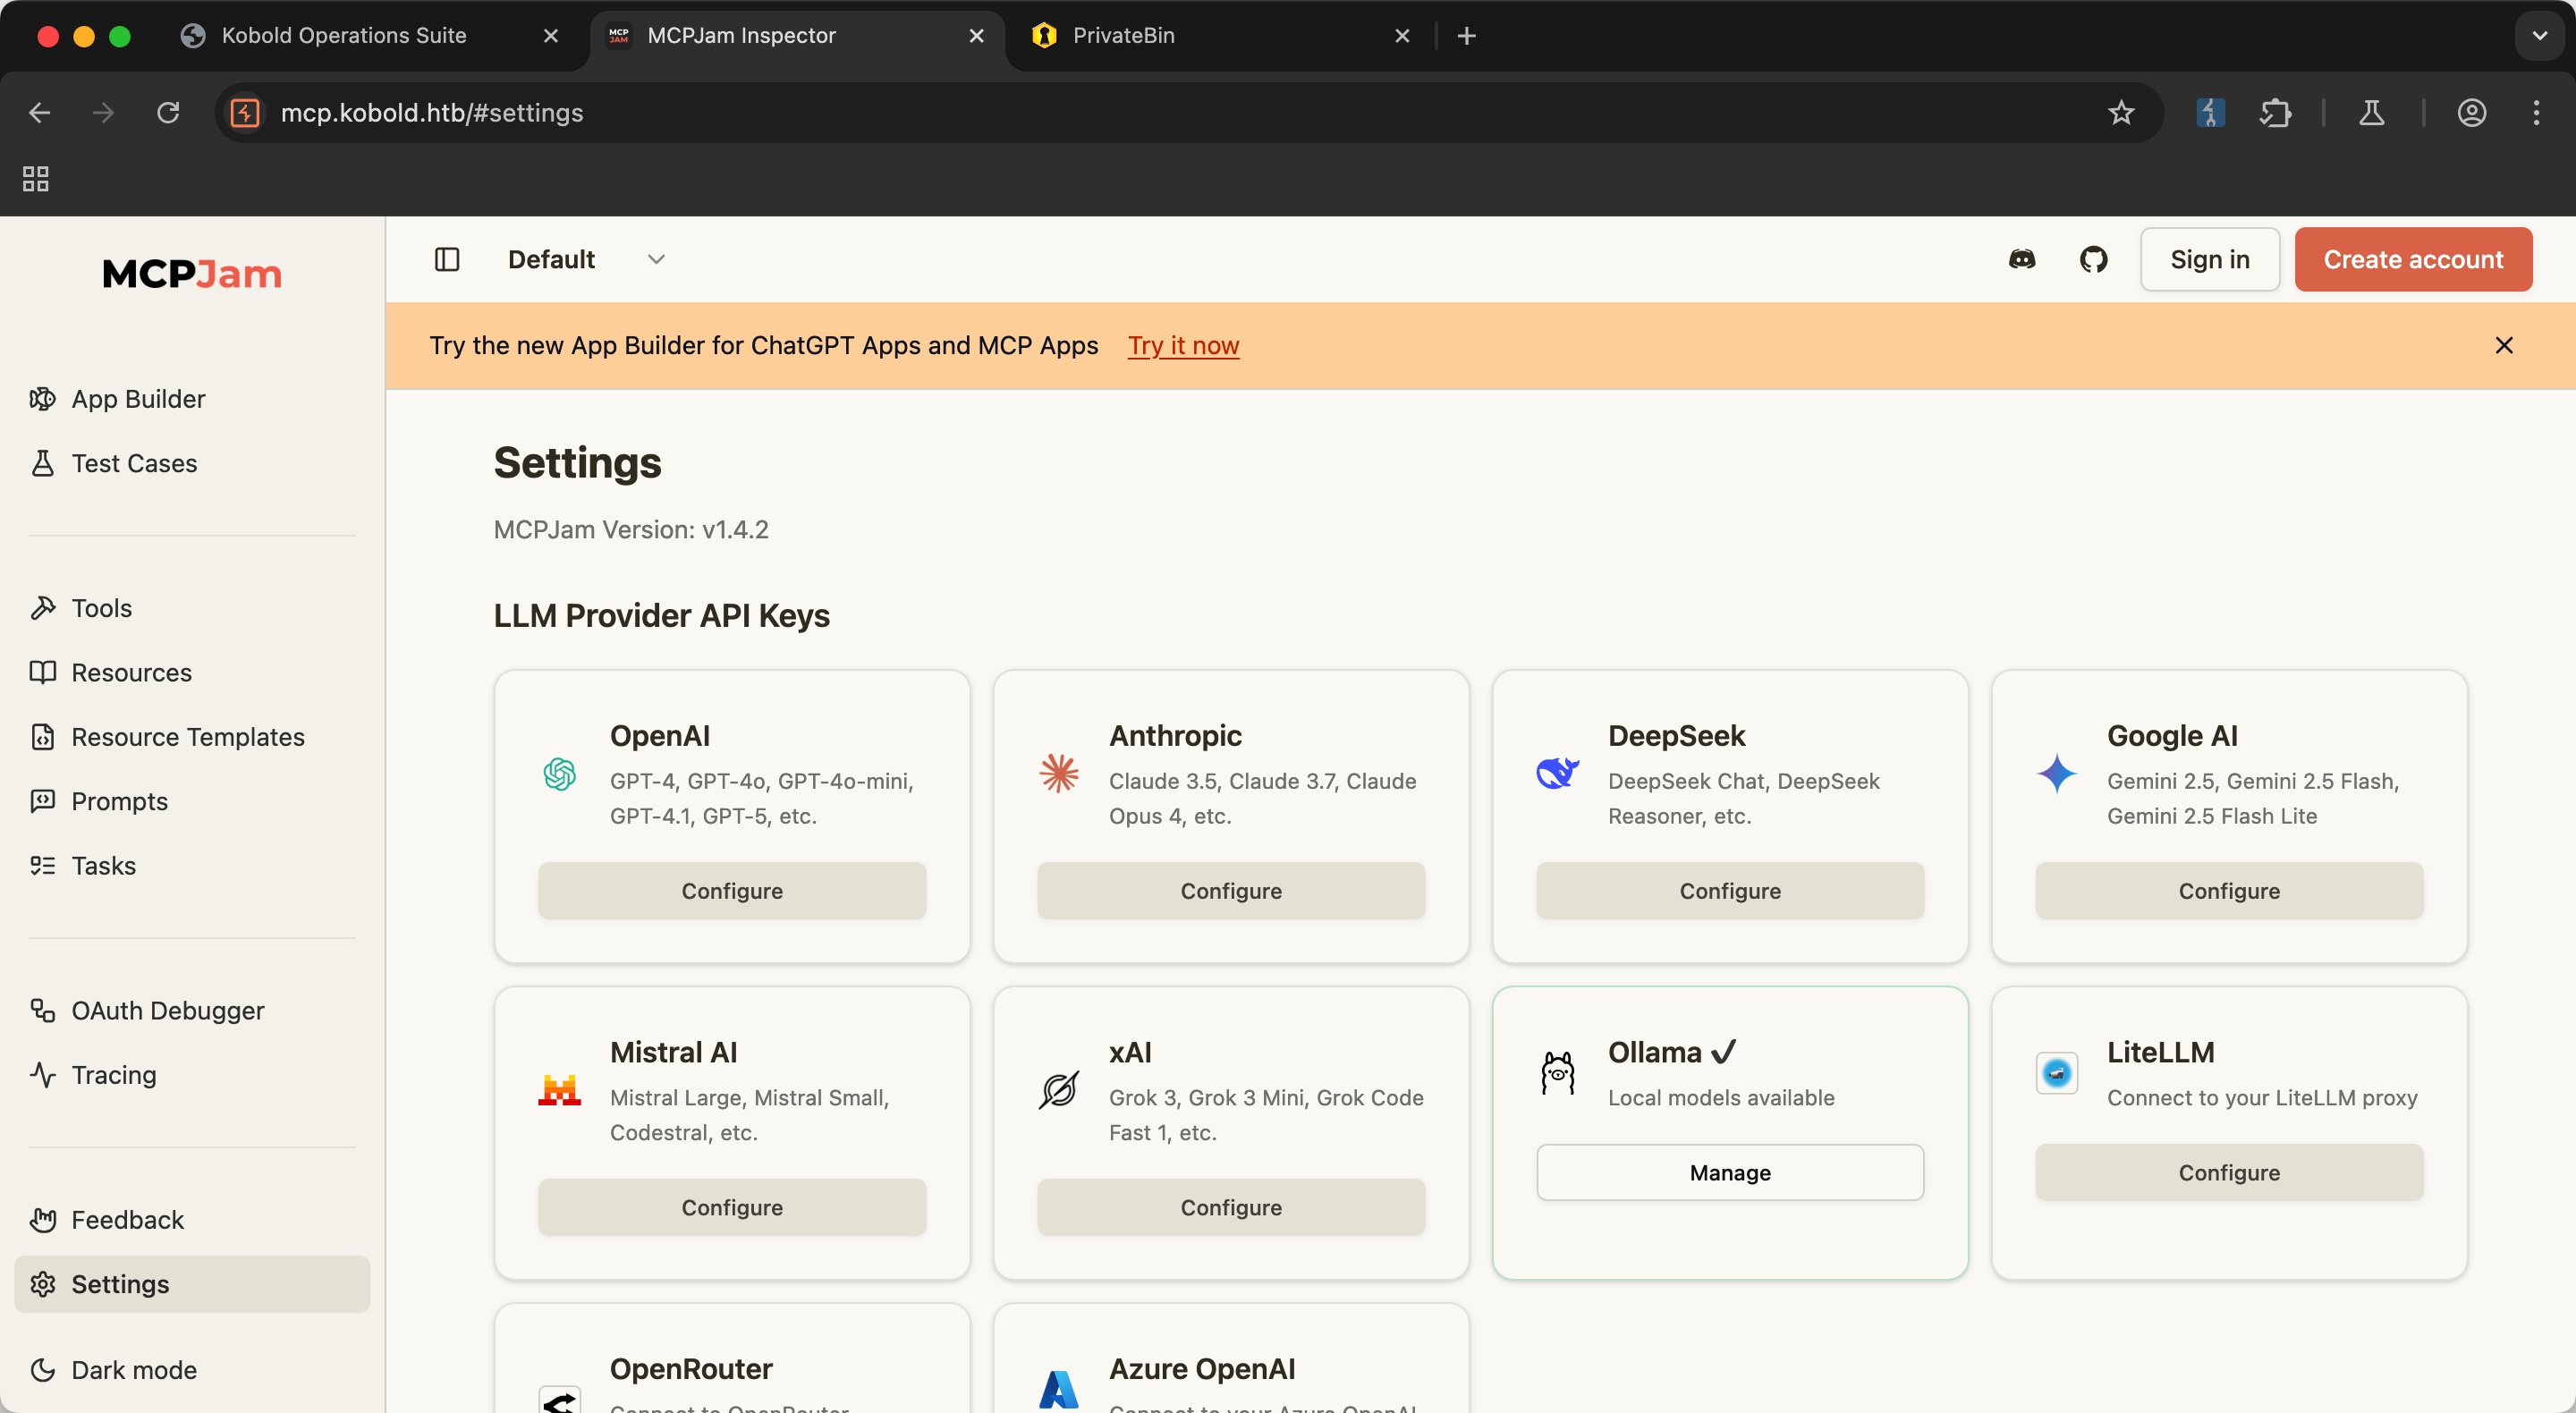Configure the LiteLLM proxy
2576x1413 pixels.
(2229, 1172)
